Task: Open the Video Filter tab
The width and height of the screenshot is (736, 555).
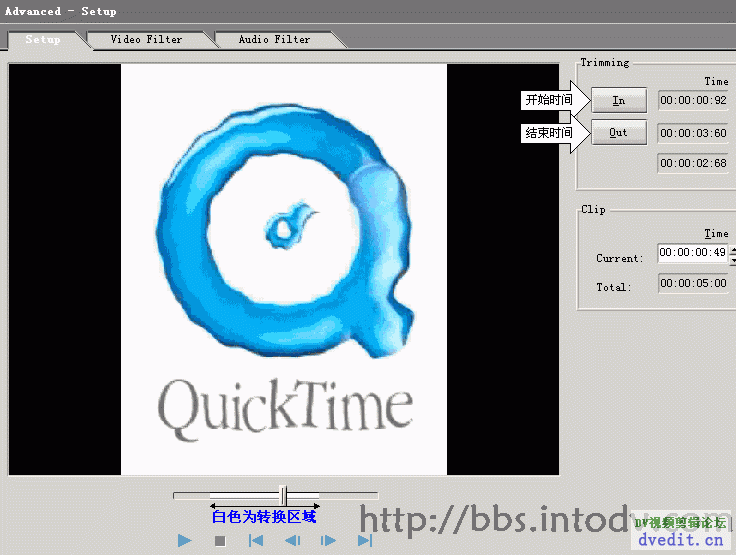Action: pyautogui.click(x=146, y=40)
